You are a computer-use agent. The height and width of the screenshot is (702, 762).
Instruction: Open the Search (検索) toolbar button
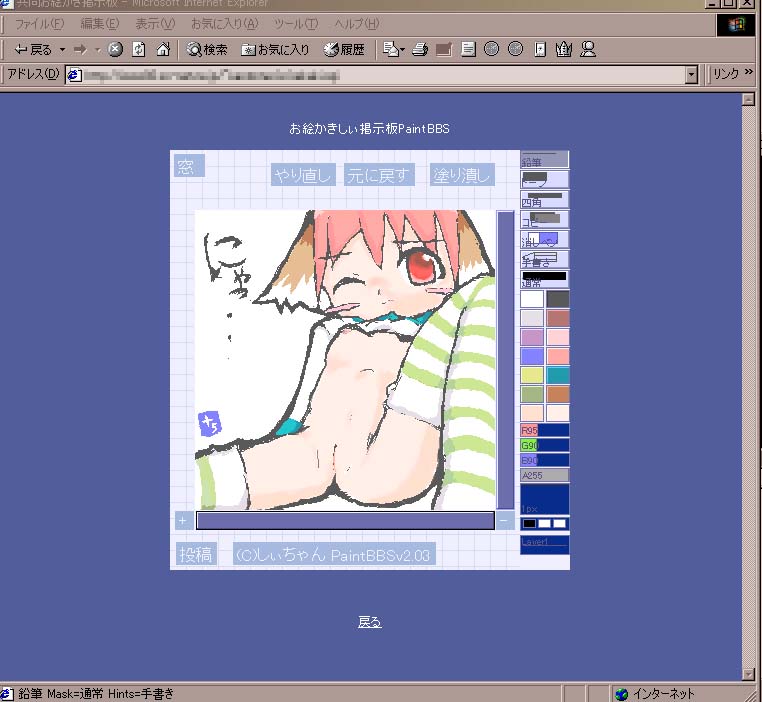(206, 48)
